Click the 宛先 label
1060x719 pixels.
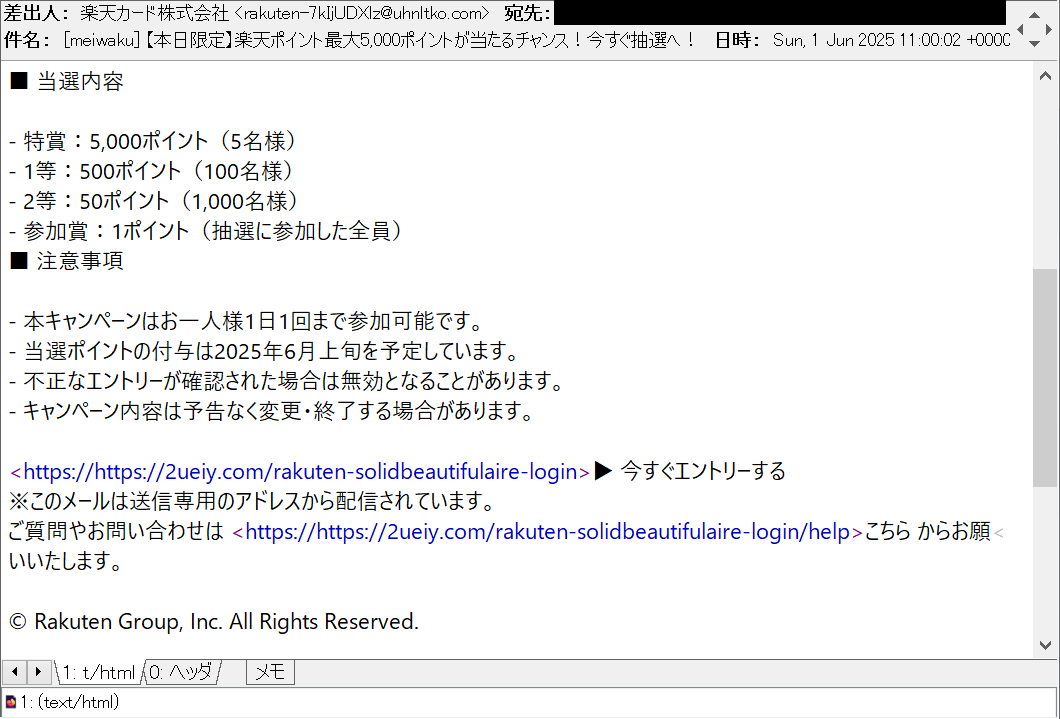[x=527, y=14]
